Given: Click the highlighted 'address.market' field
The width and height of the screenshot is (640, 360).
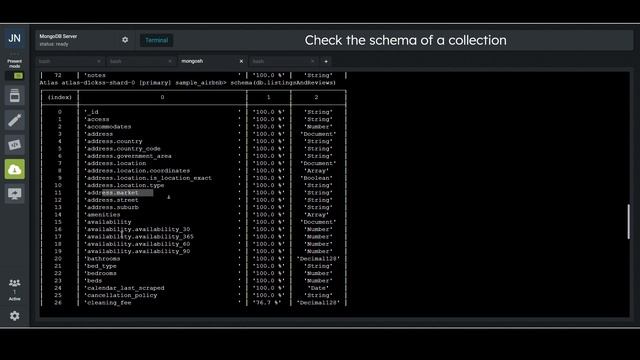Looking at the screenshot, I should pyautogui.click(x=111, y=193).
